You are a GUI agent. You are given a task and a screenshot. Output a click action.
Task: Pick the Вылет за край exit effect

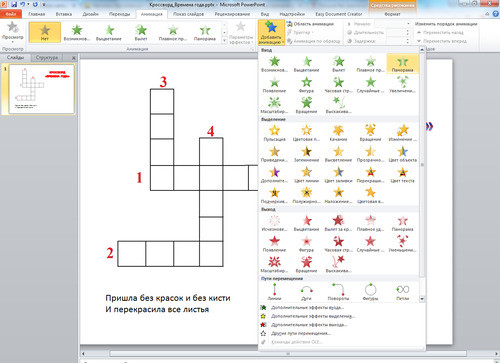tap(338, 223)
